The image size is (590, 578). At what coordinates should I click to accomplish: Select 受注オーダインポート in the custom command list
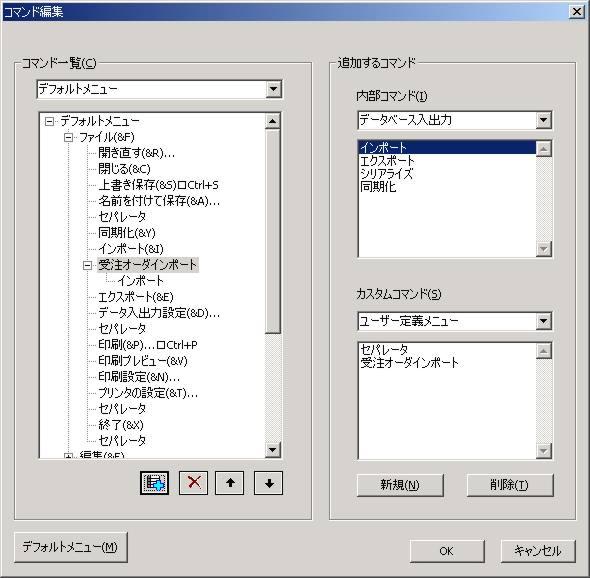click(409, 362)
